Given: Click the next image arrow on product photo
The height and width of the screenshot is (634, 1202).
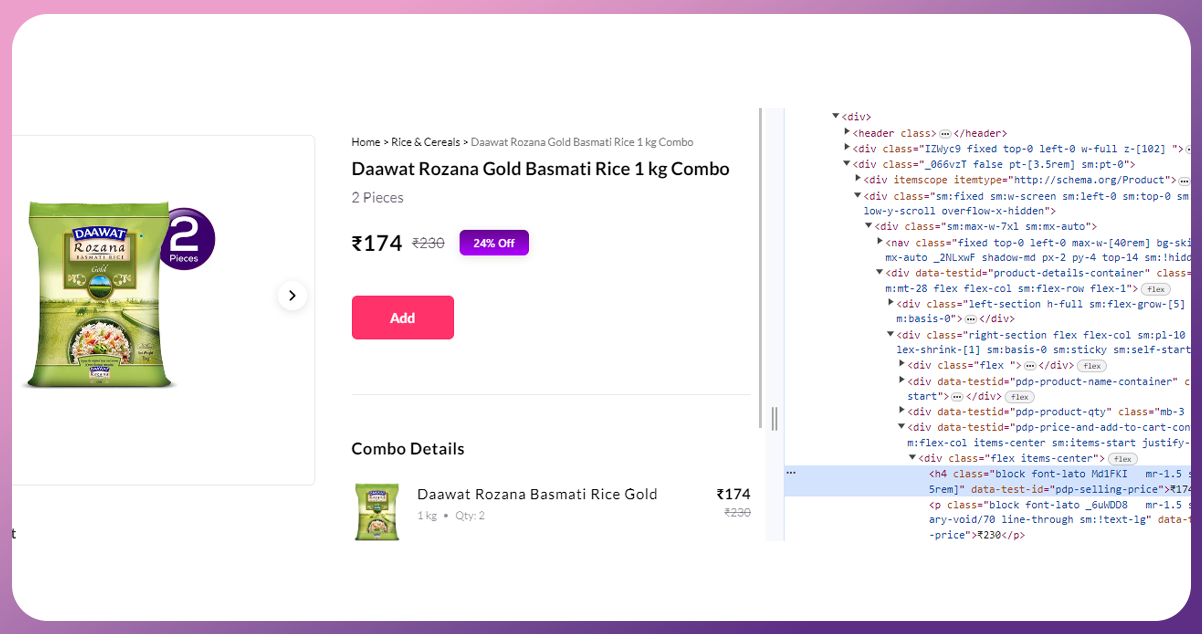Looking at the screenshot, I should pyautogui.click(x=292, y=295).
